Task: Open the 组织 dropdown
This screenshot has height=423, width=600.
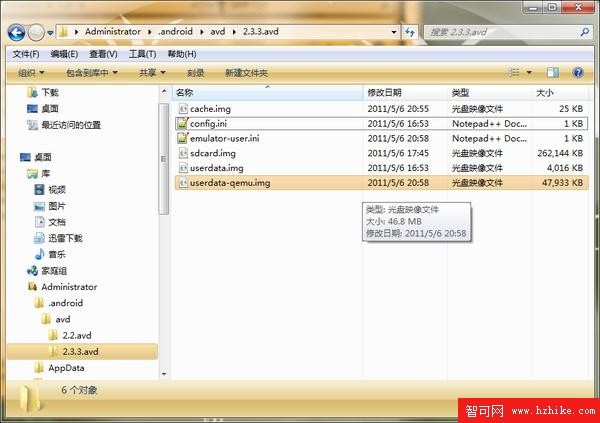Action: click(x=31, y=73)
